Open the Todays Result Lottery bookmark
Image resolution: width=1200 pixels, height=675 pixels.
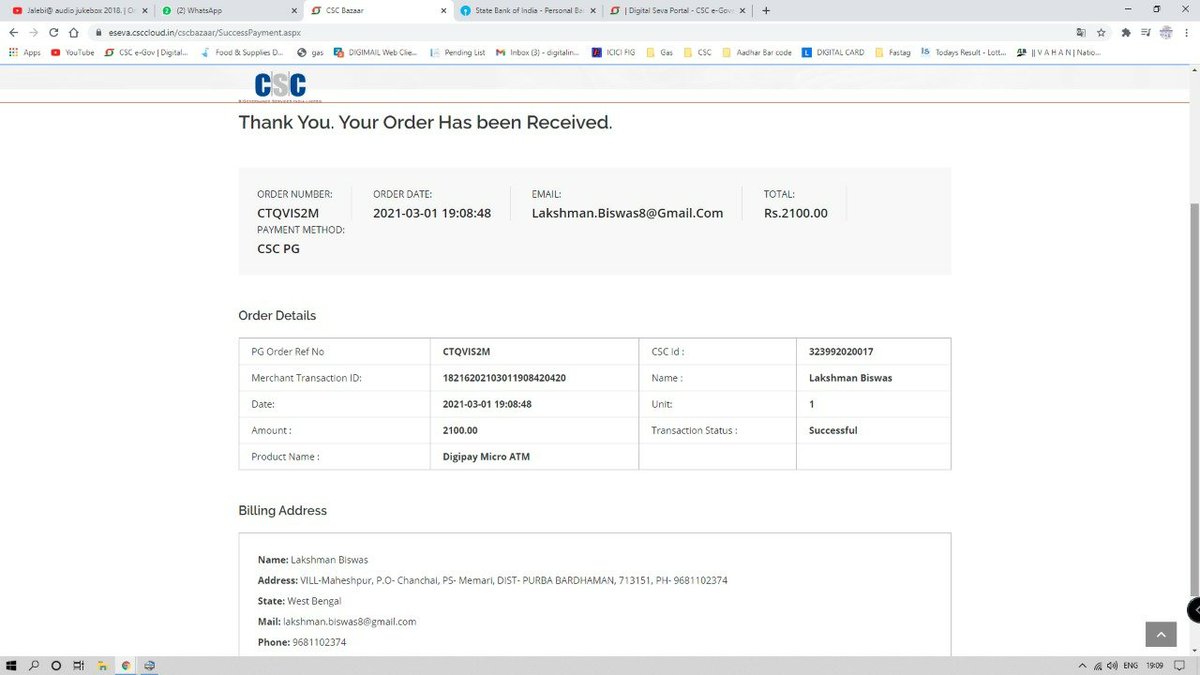pos(963,52)
